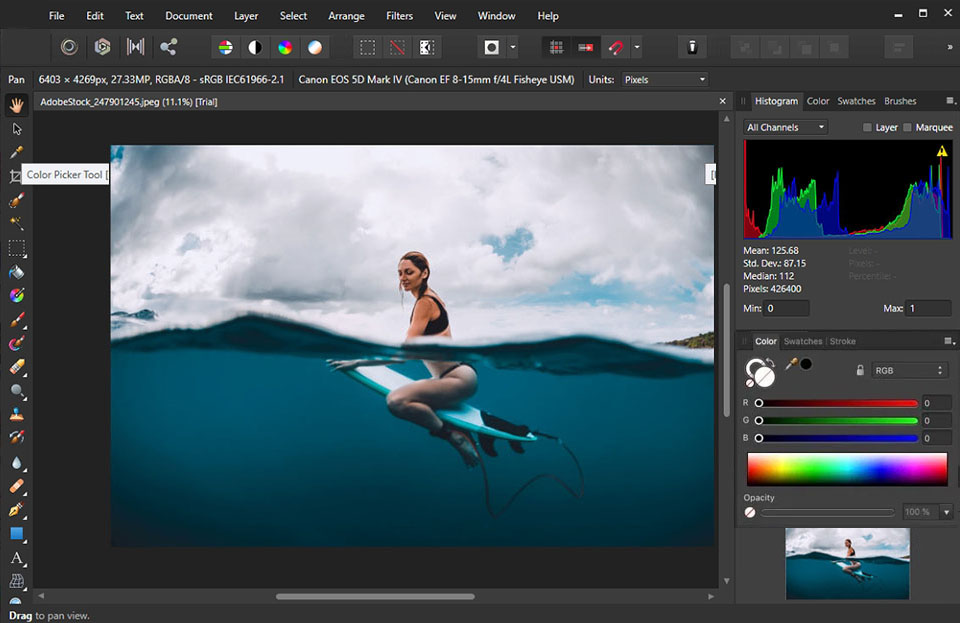The image size is (960, 623).
Task: Switch to the Stroke tab
Action: click(x=842, y=341)
